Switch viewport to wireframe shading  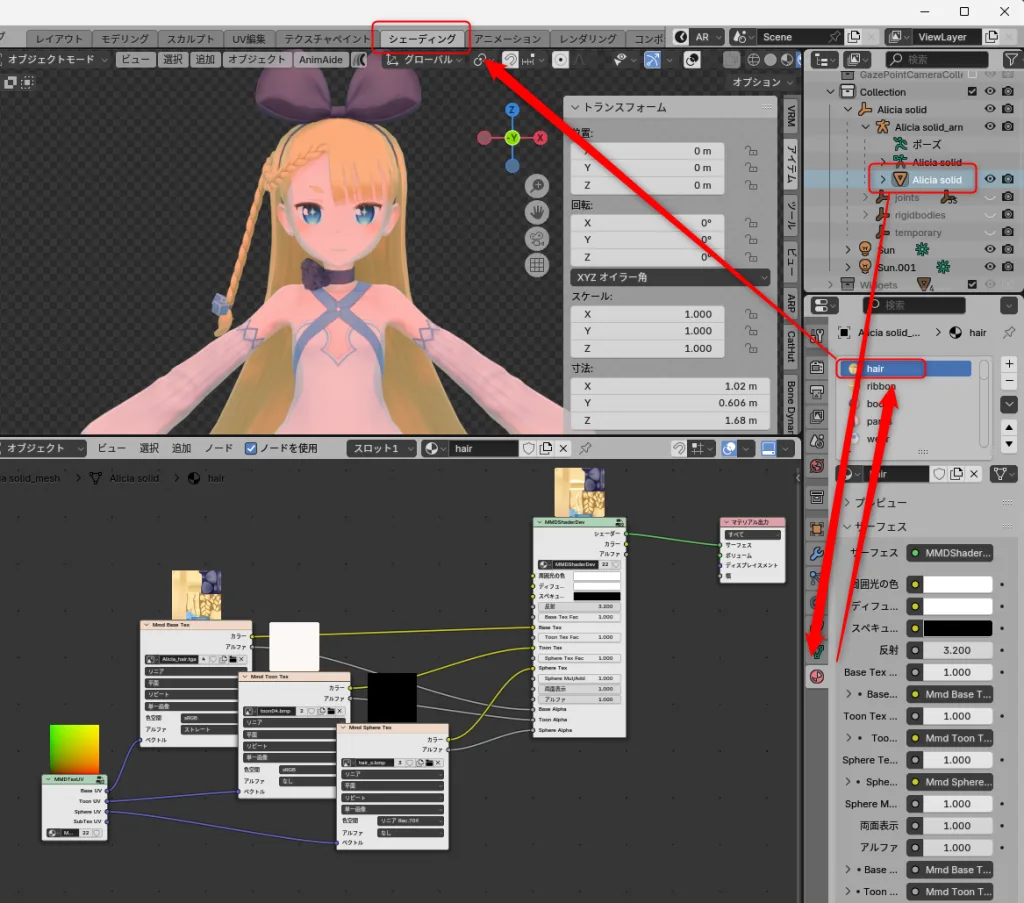754,60
